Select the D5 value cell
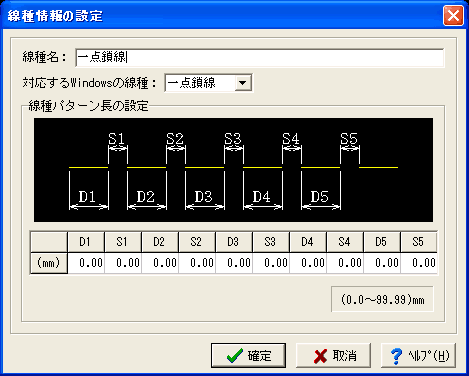The height and width of the screenshot is (376, 469). pos(382,263)
